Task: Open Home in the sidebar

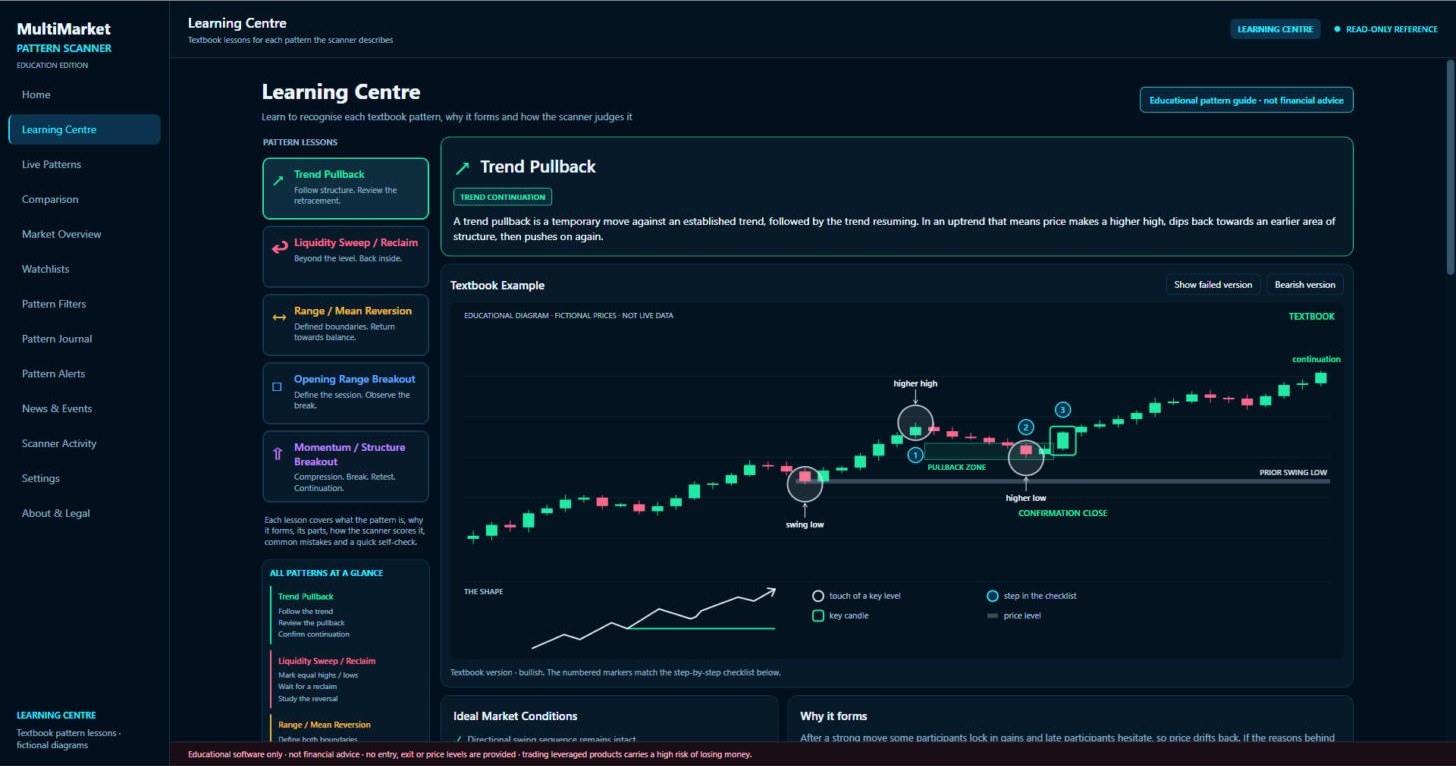Action: pyautogui.click(x=84, y=95)
